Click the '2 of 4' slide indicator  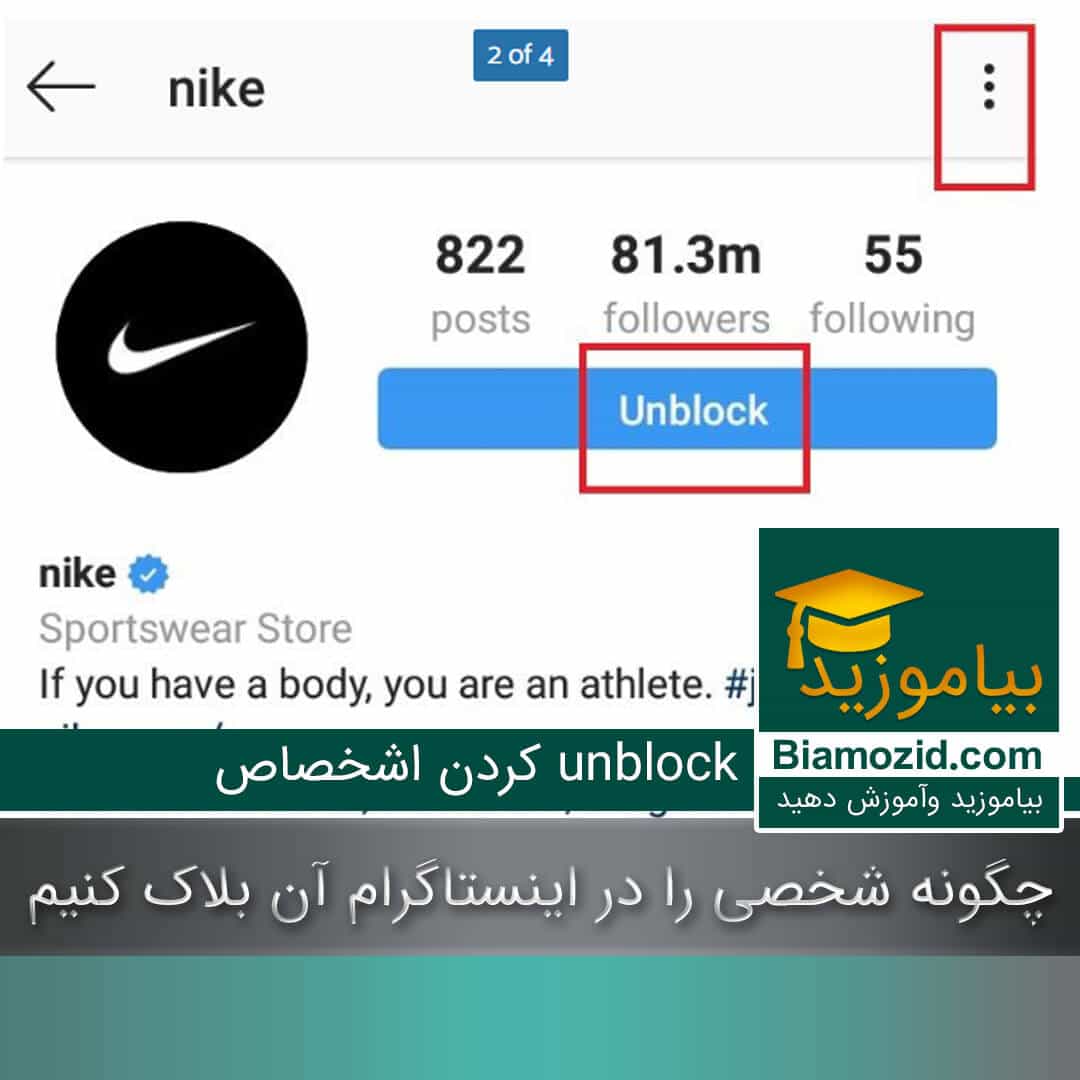(521, 55)
